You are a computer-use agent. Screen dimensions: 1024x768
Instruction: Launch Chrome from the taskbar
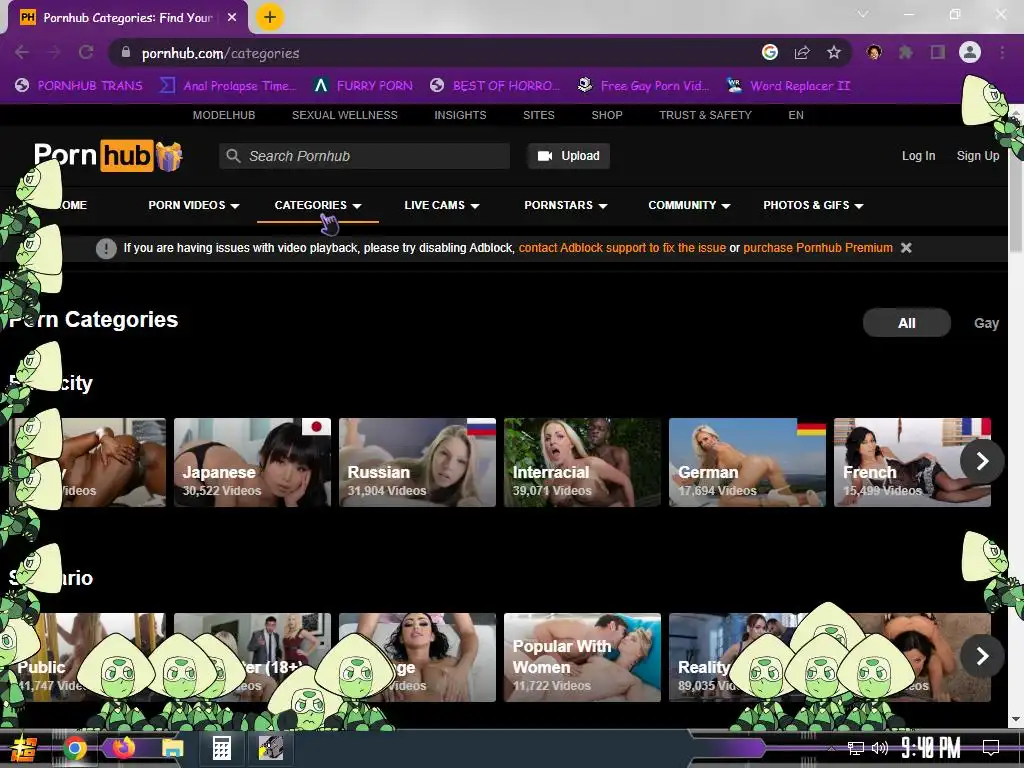74,748
